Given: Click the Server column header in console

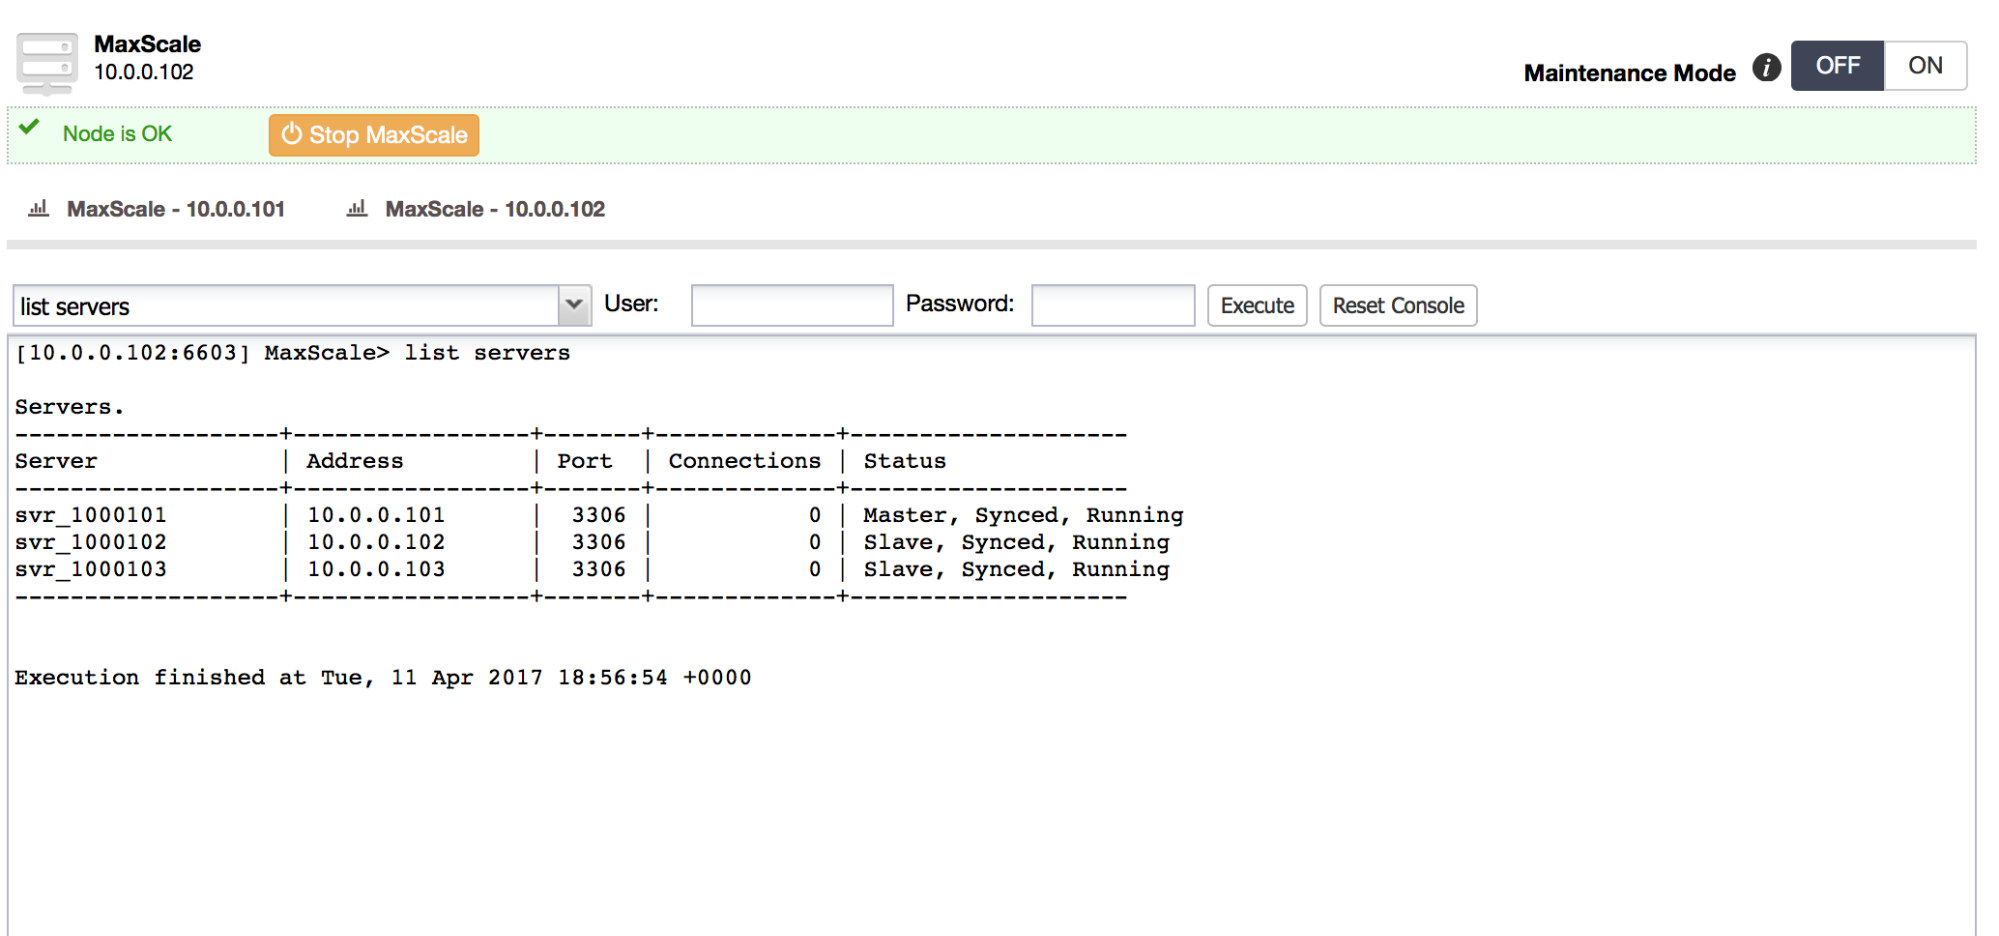Looking at the screenshot, I should 56,461.
